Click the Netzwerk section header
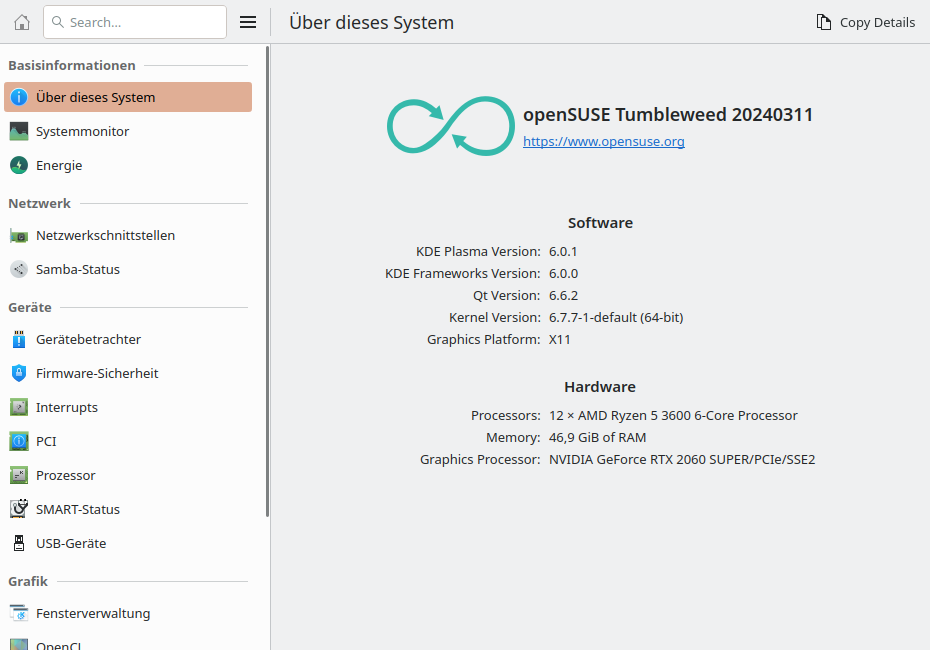This screenshot has width=930, height=650. click(40, 203)
